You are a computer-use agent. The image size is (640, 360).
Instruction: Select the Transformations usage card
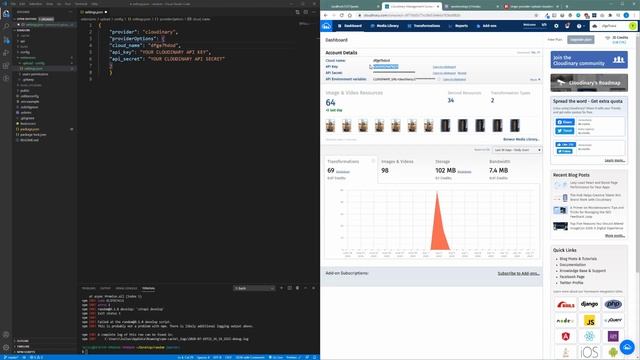tap(351, 169)
